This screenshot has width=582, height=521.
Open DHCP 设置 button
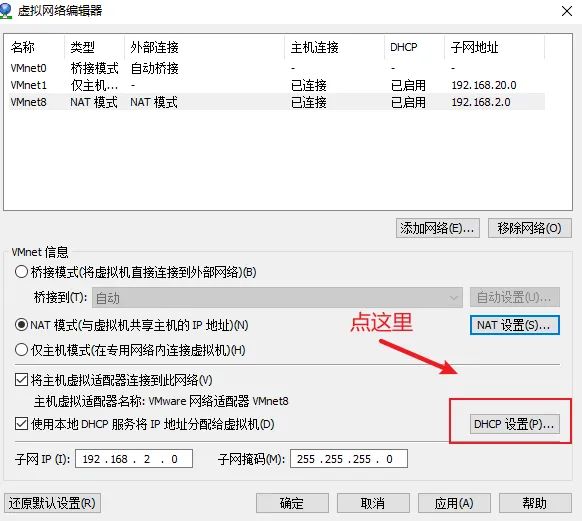pos(514,424)
